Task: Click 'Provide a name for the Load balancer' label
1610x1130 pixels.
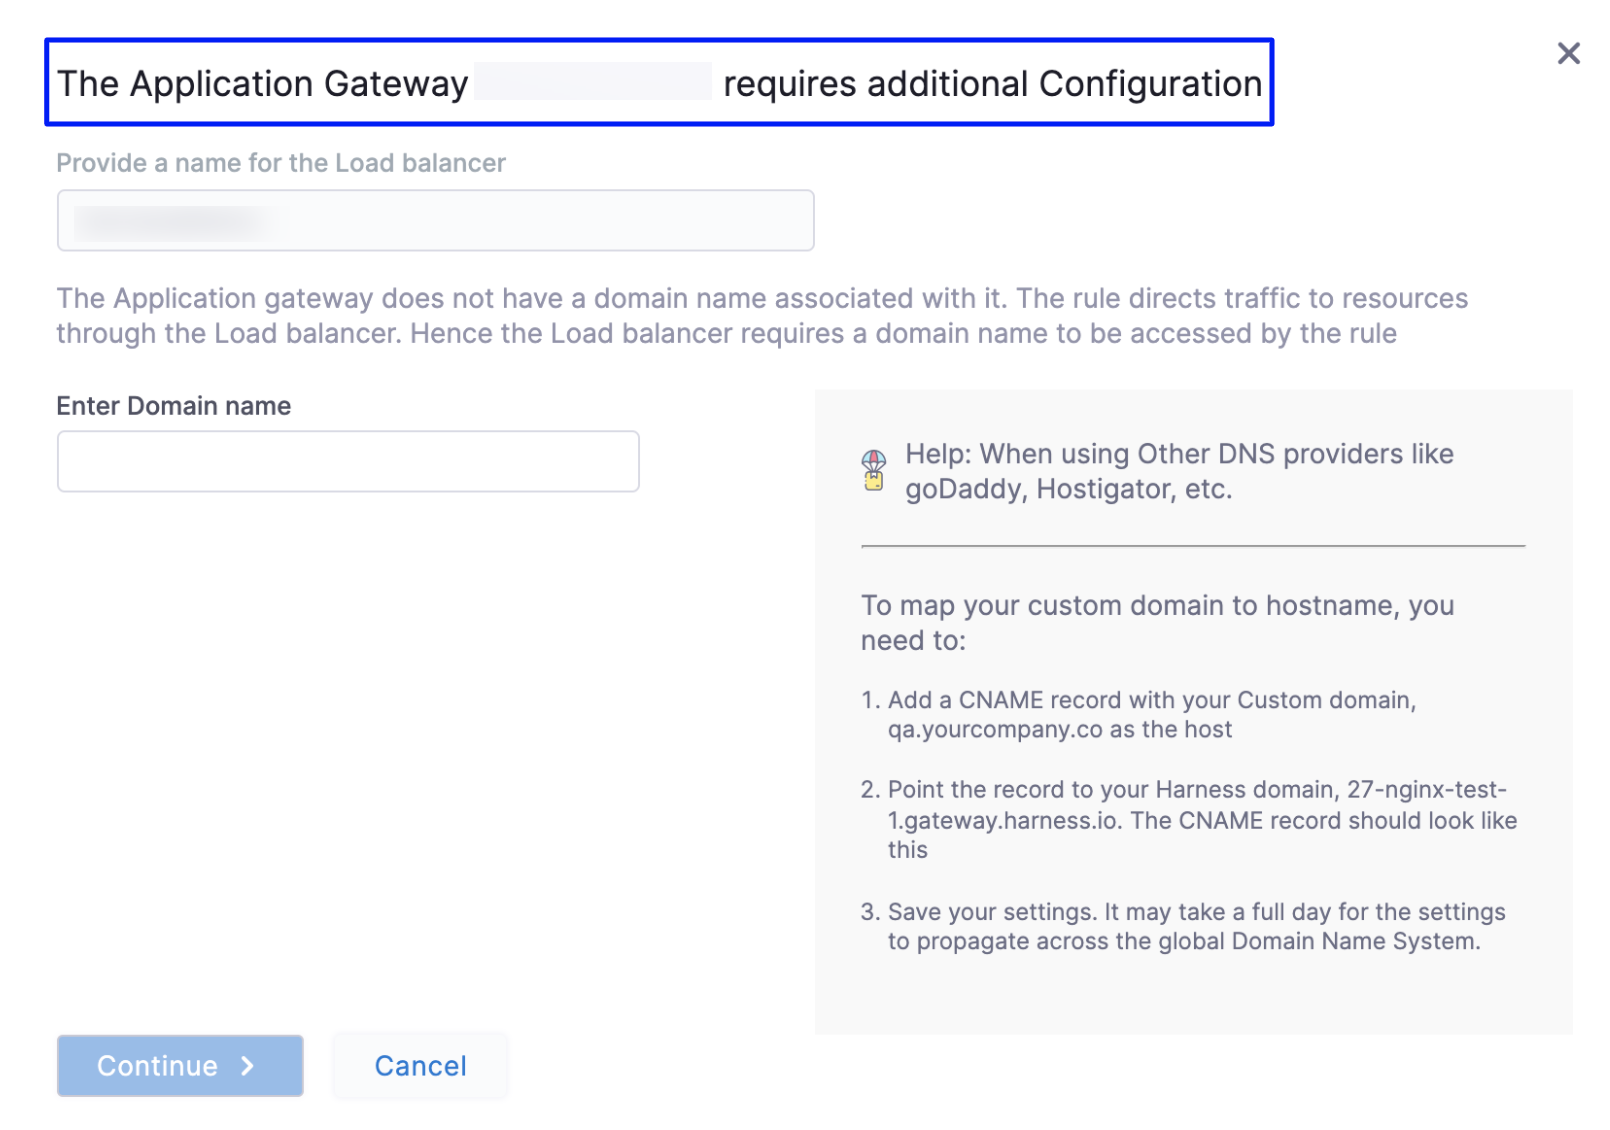Action: pos(281,163)
